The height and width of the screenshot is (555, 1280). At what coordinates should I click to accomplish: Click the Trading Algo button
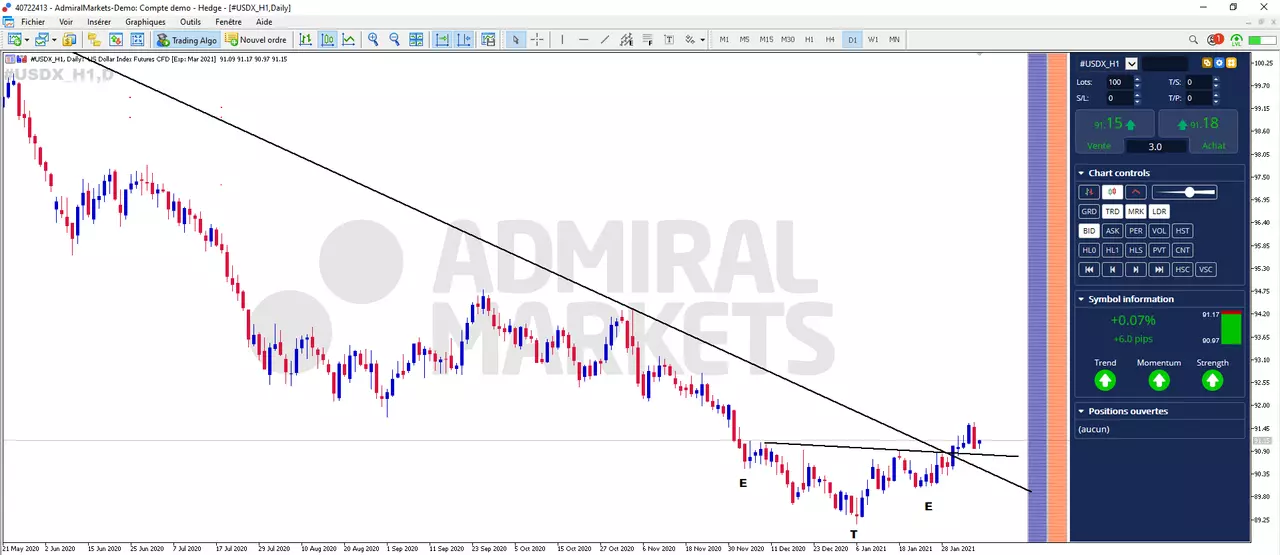point(187,40)
